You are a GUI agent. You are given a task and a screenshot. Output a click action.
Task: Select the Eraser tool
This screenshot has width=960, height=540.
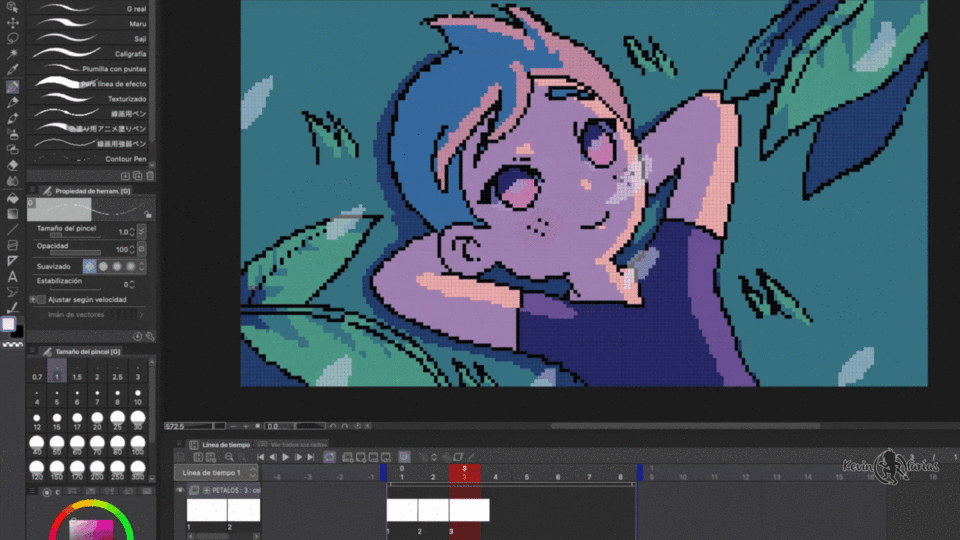(x=12, y=165)
